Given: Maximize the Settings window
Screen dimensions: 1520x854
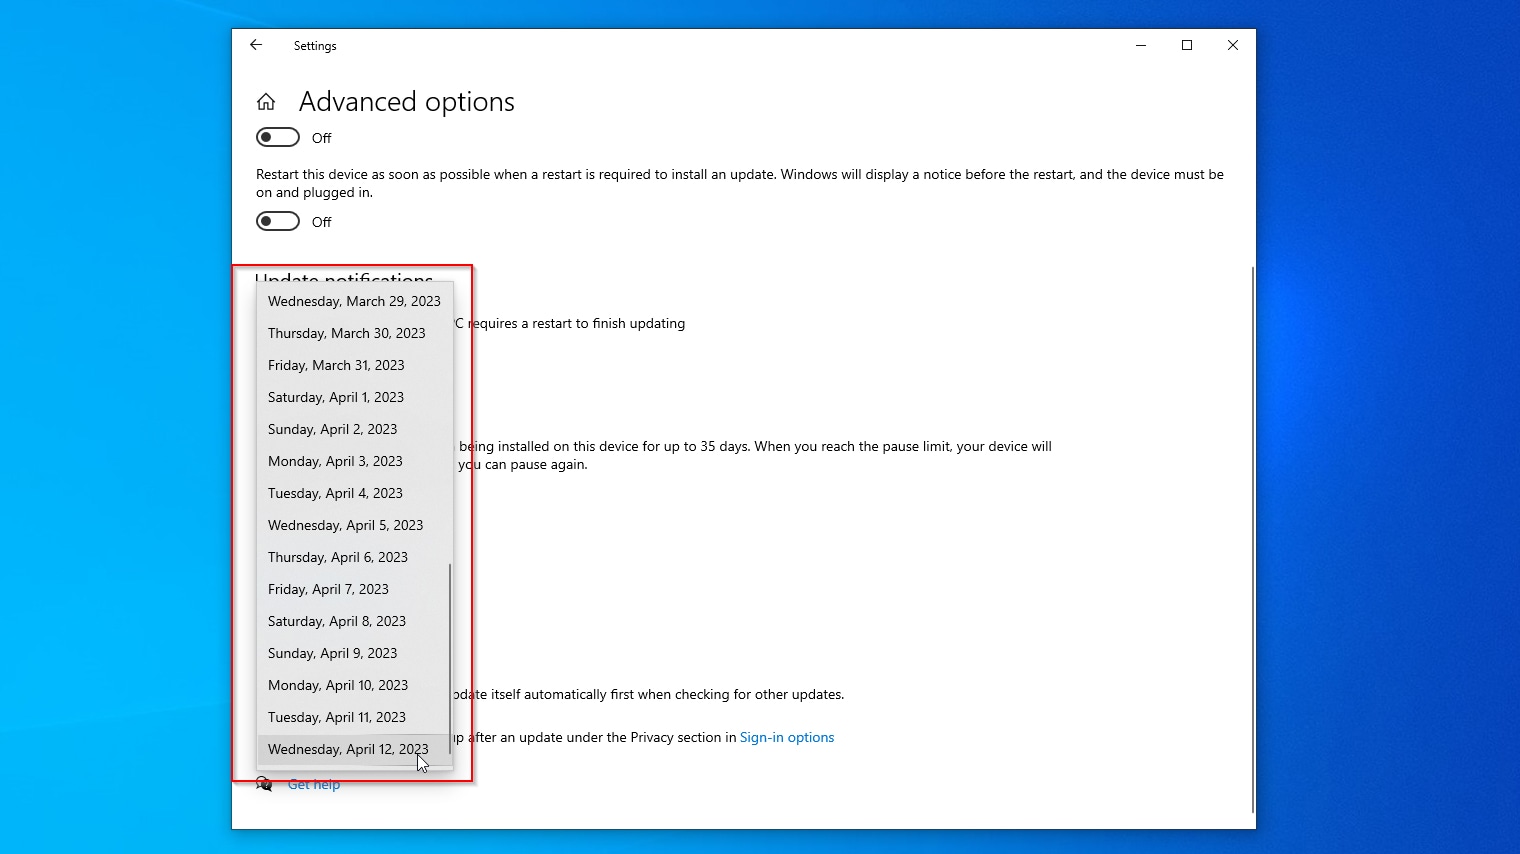Looking at the screenshot, I should 1187,45.
